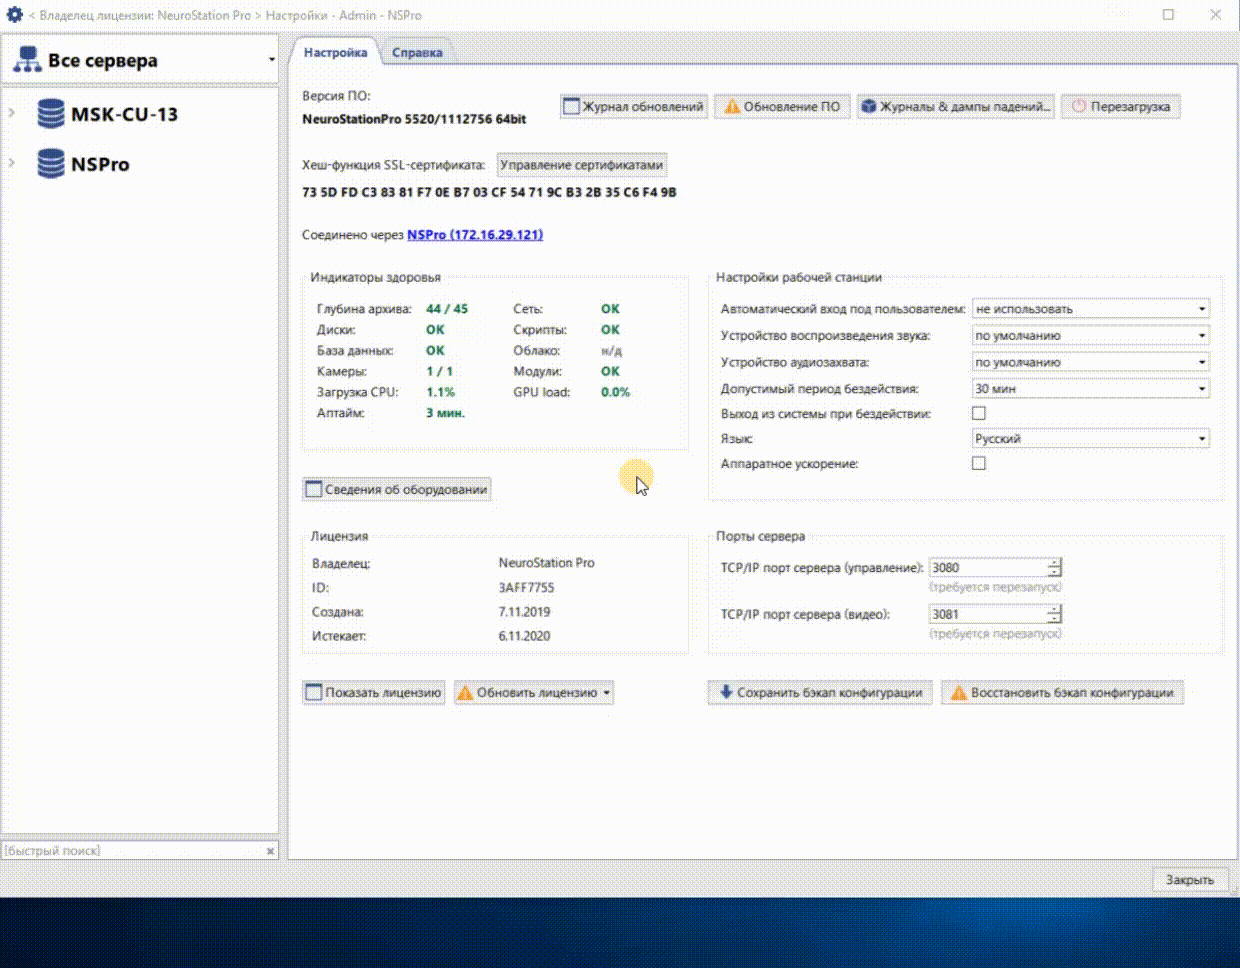Click the Журнал обновлений button label

tap(643, 106)
